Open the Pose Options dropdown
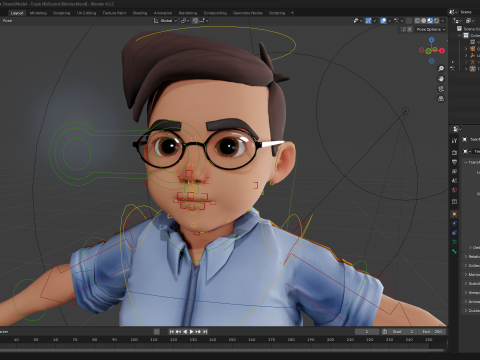 point(431,29)
